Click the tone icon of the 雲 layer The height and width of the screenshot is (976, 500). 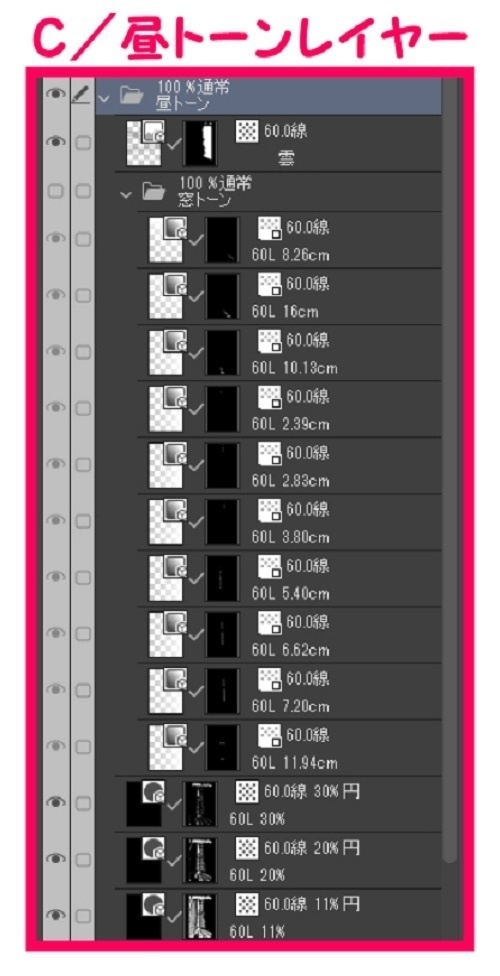point(247,132)
